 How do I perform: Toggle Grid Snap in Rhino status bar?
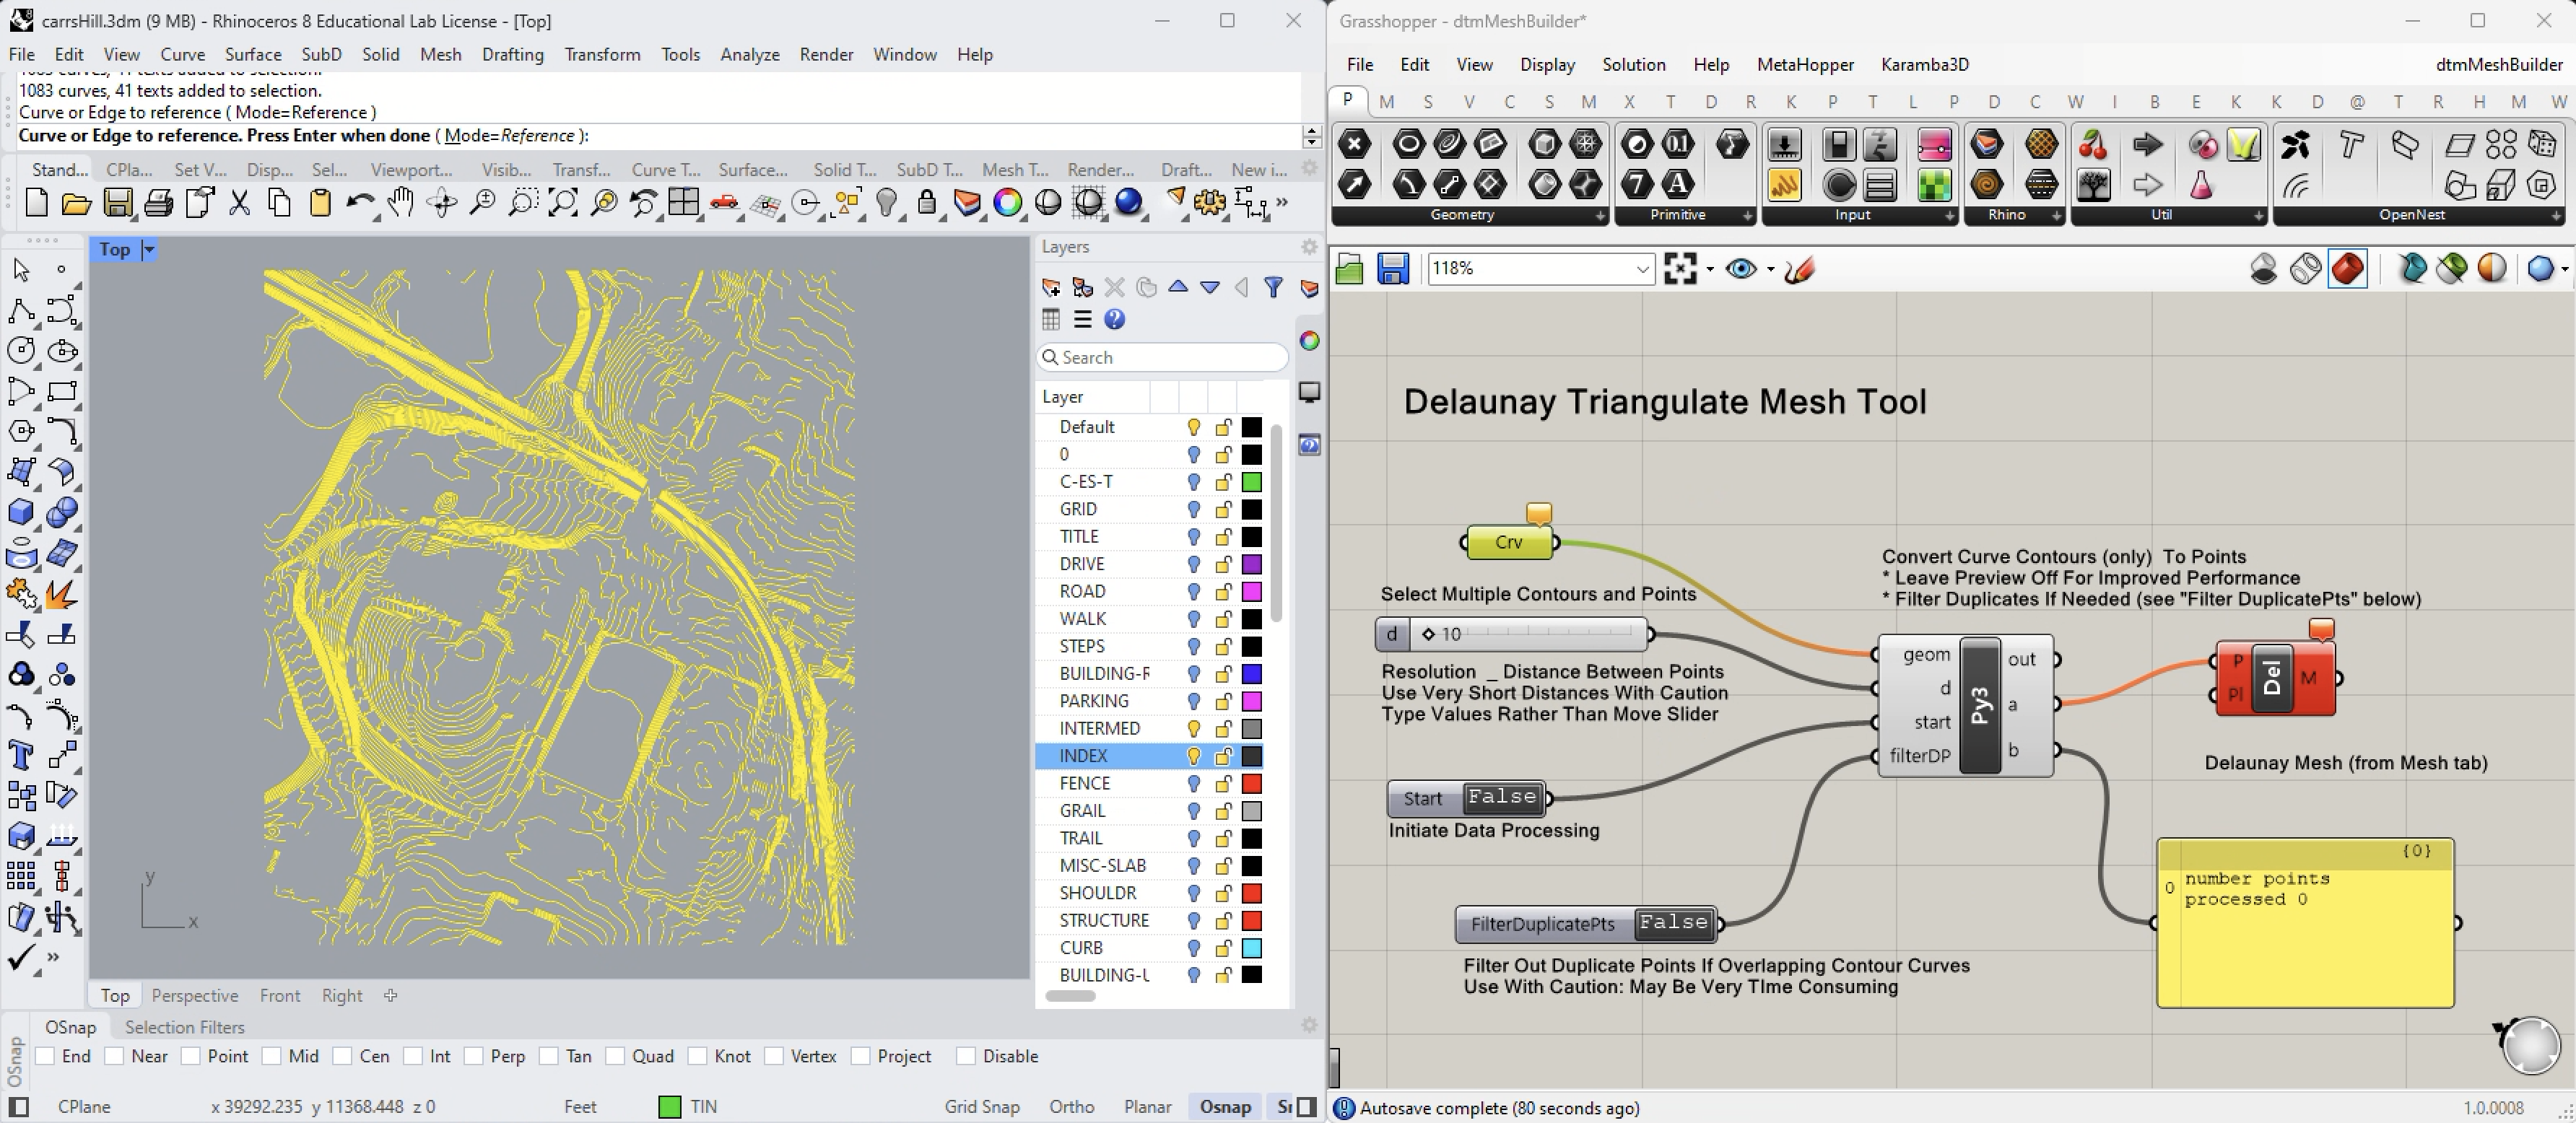pos(982,1106)
